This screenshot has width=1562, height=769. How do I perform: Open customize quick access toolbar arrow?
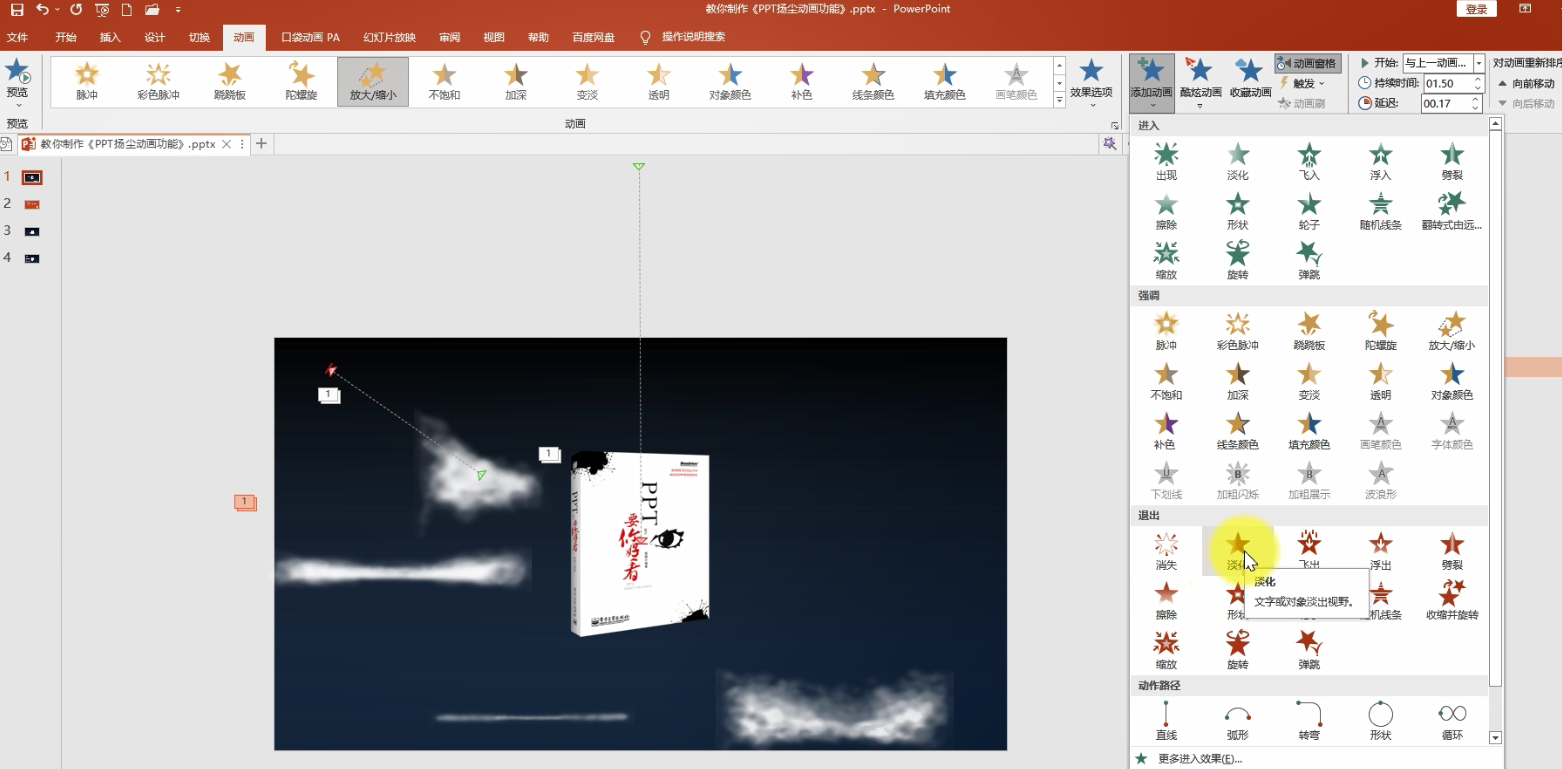pos(178,9)
